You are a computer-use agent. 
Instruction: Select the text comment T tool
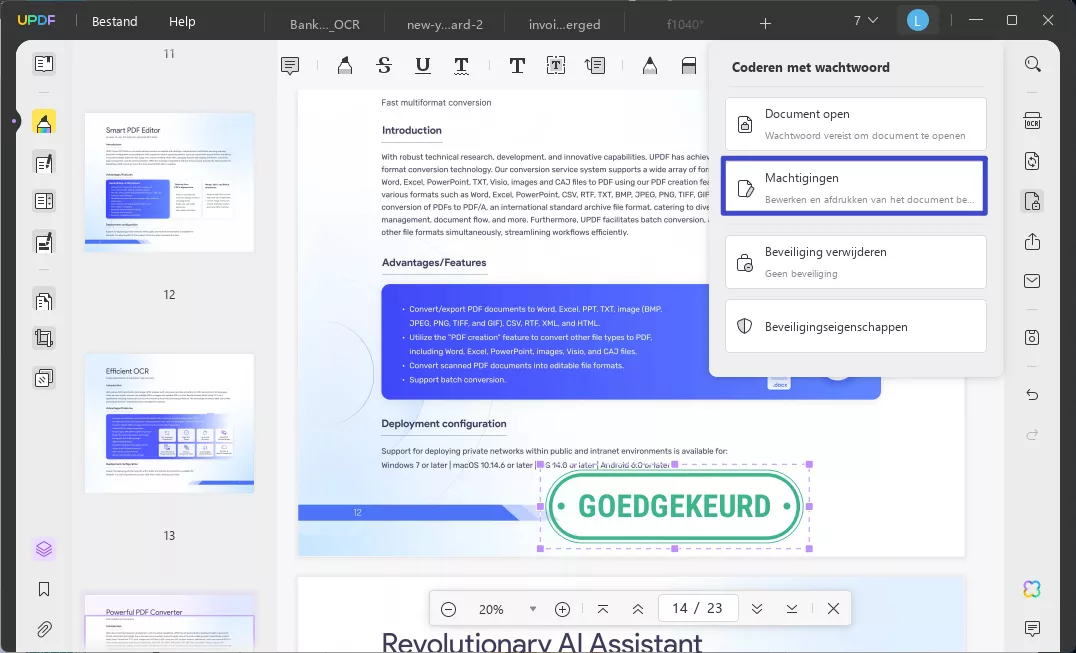pos(517,66)
